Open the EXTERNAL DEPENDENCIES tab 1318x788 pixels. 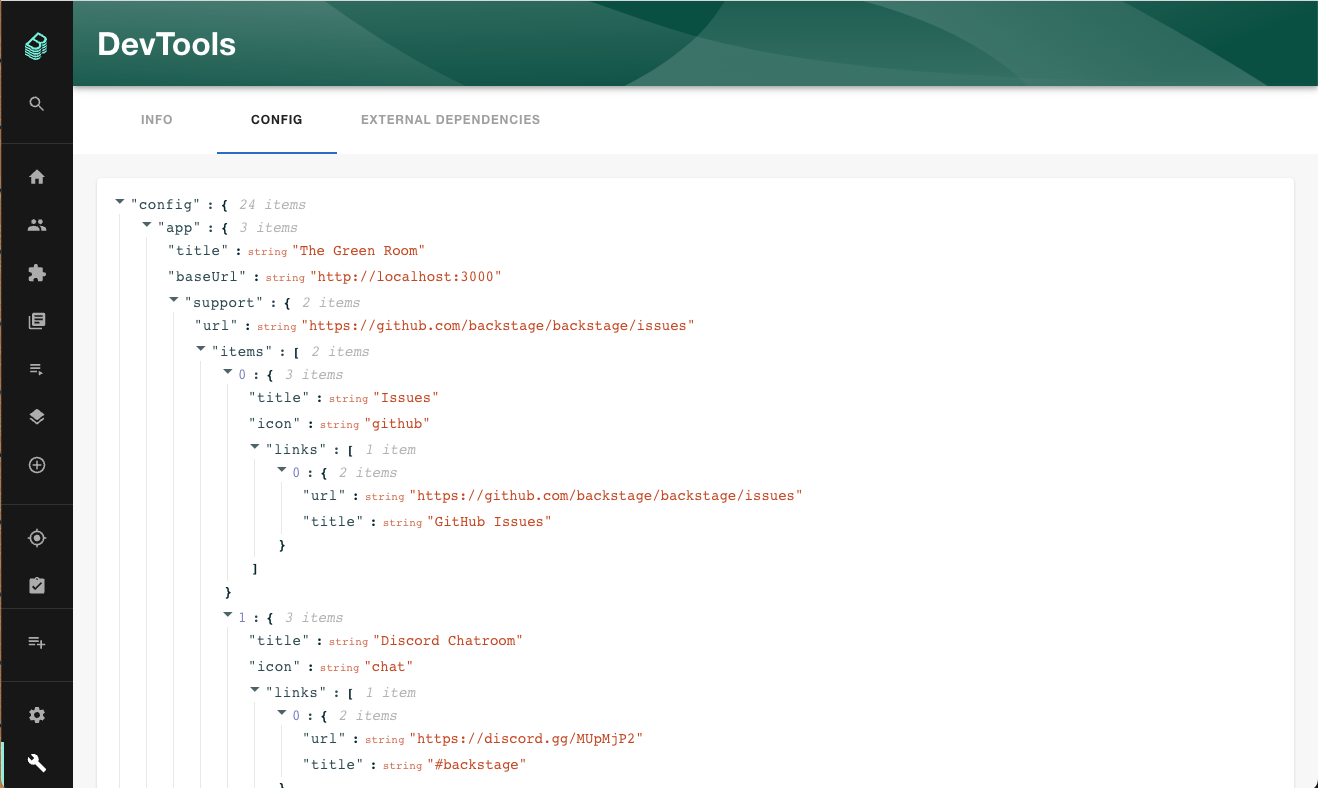point(450,119)
